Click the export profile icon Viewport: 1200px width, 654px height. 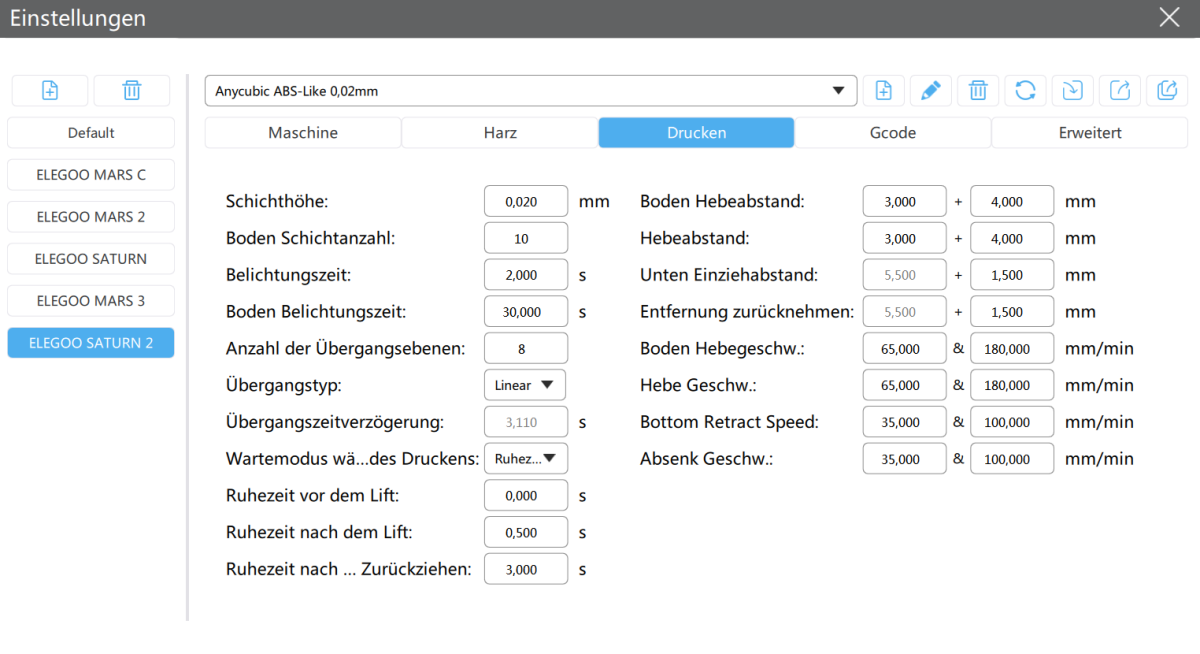pyautogui.click(x=1120, y=91)
